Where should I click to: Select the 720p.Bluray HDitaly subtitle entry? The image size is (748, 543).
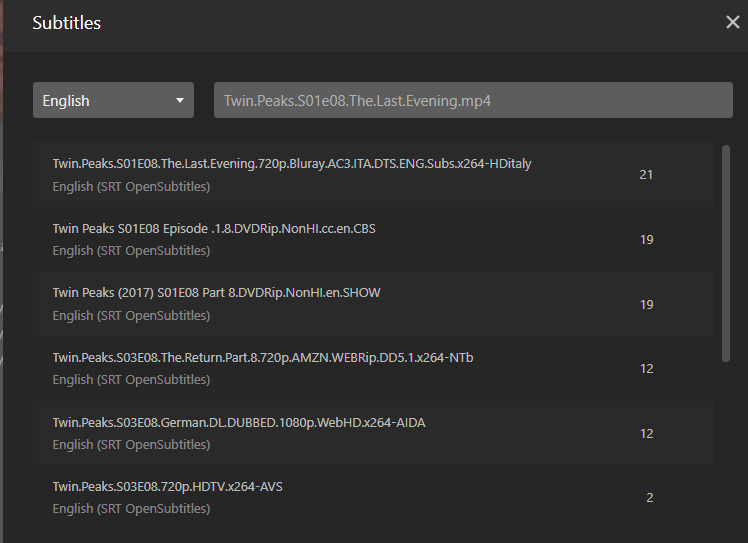374,175
